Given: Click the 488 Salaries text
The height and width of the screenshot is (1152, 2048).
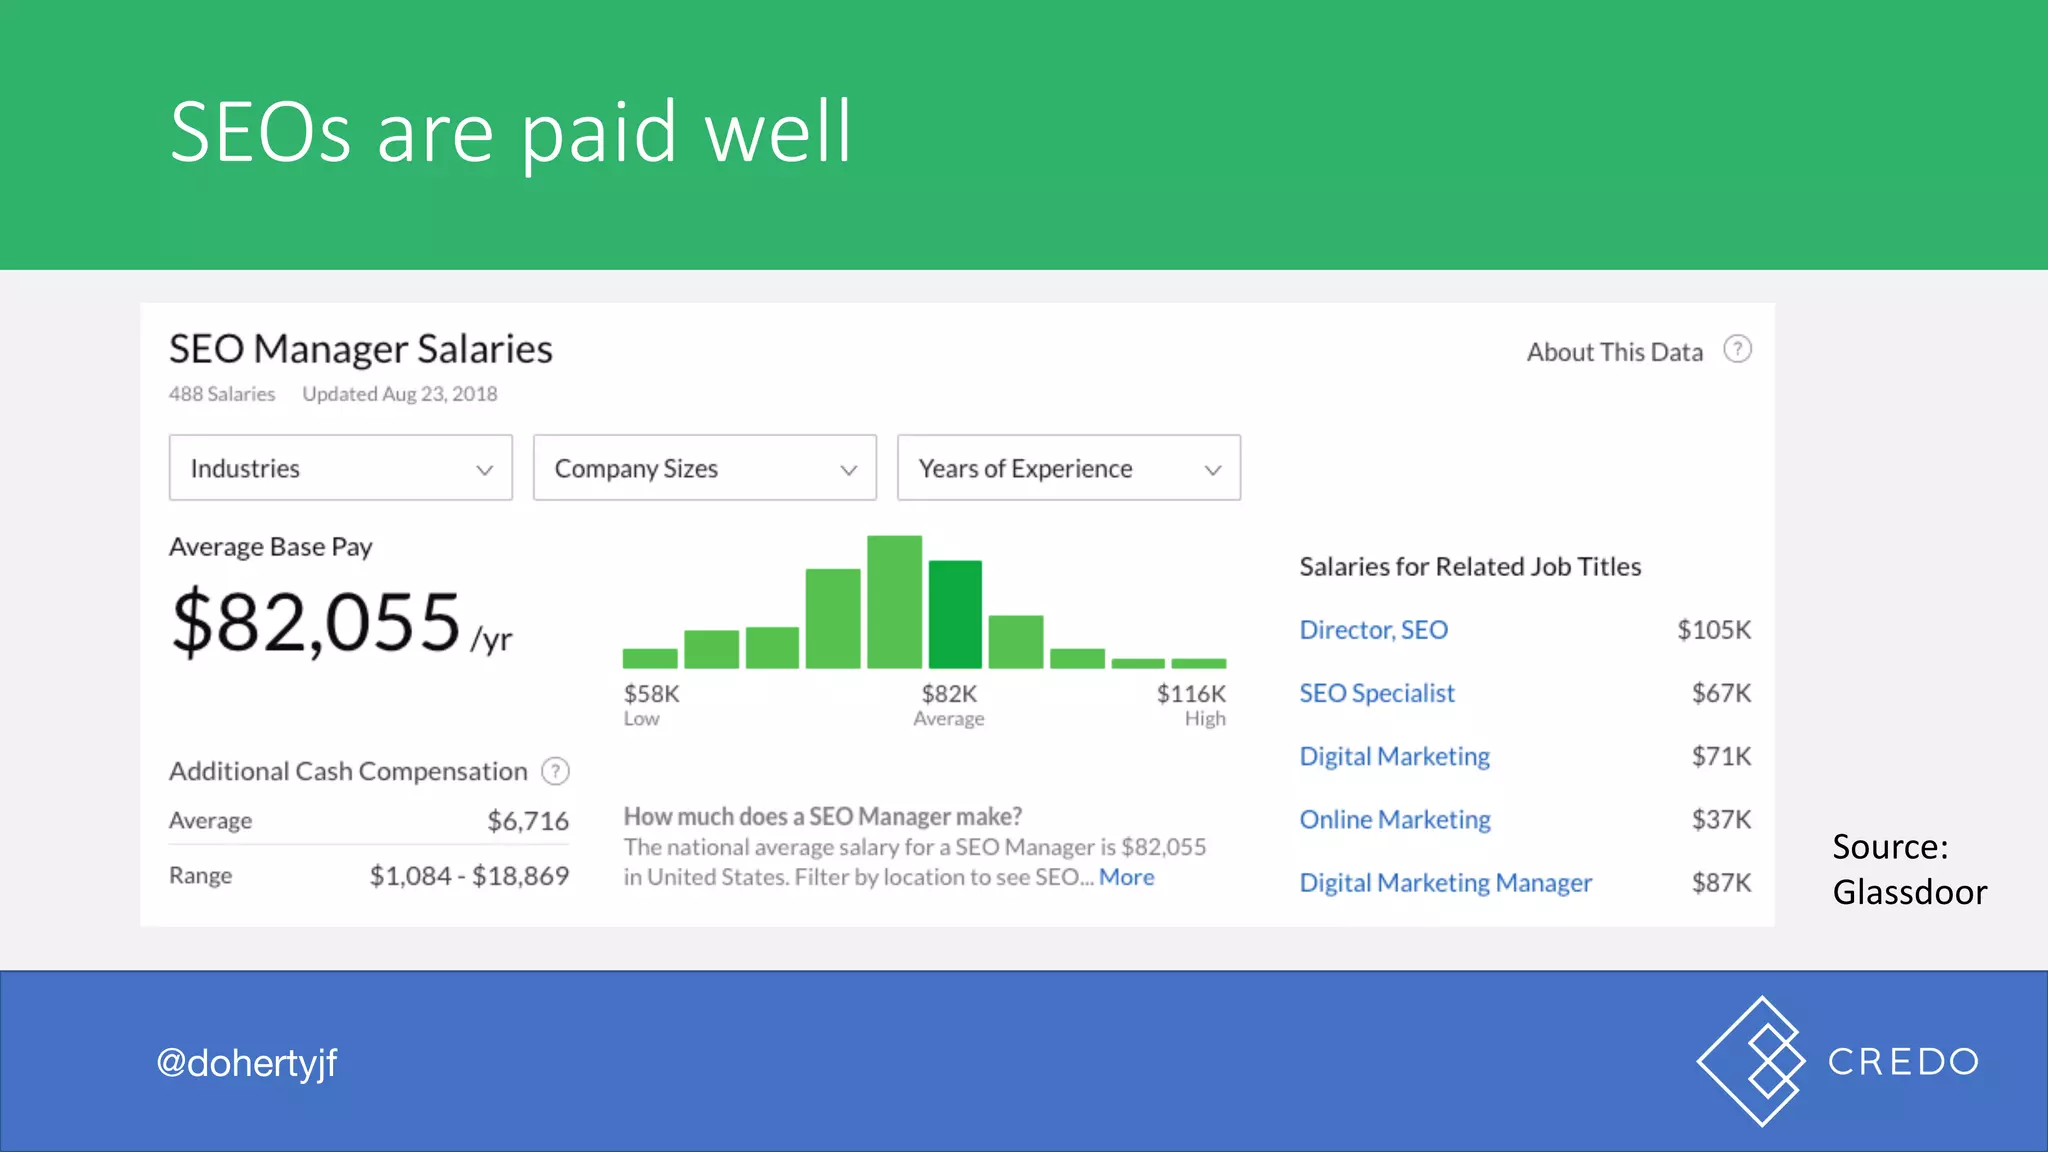Looking at the screenshot, I should click(x=222, y=394).
